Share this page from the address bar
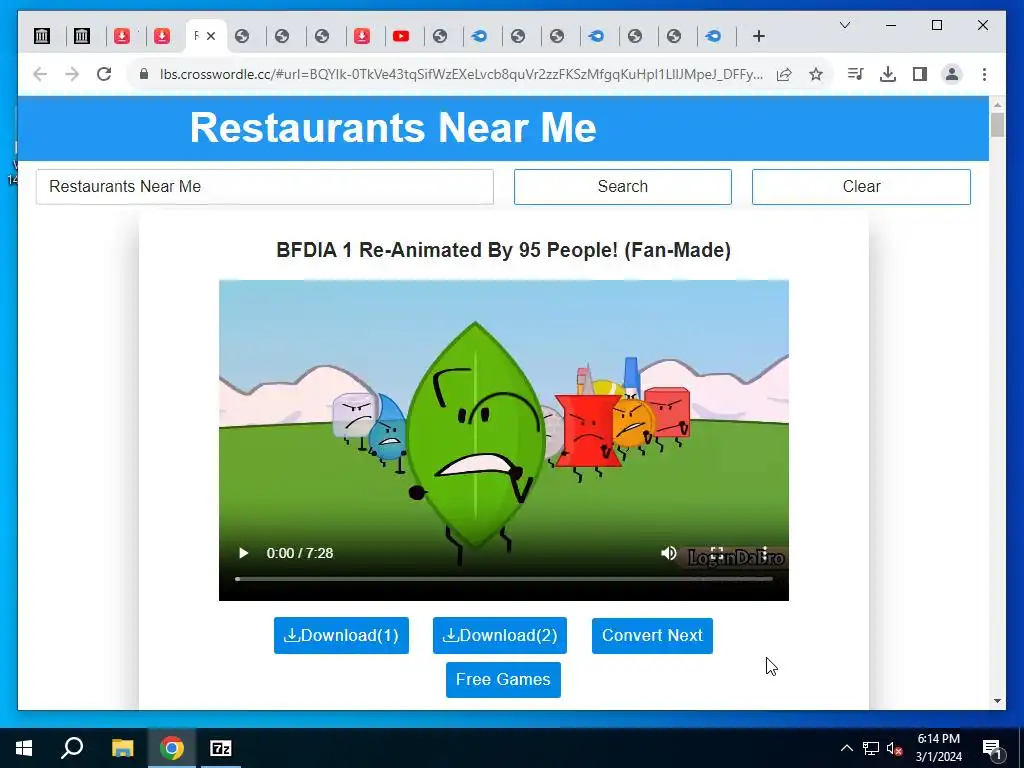 [784, 74]
